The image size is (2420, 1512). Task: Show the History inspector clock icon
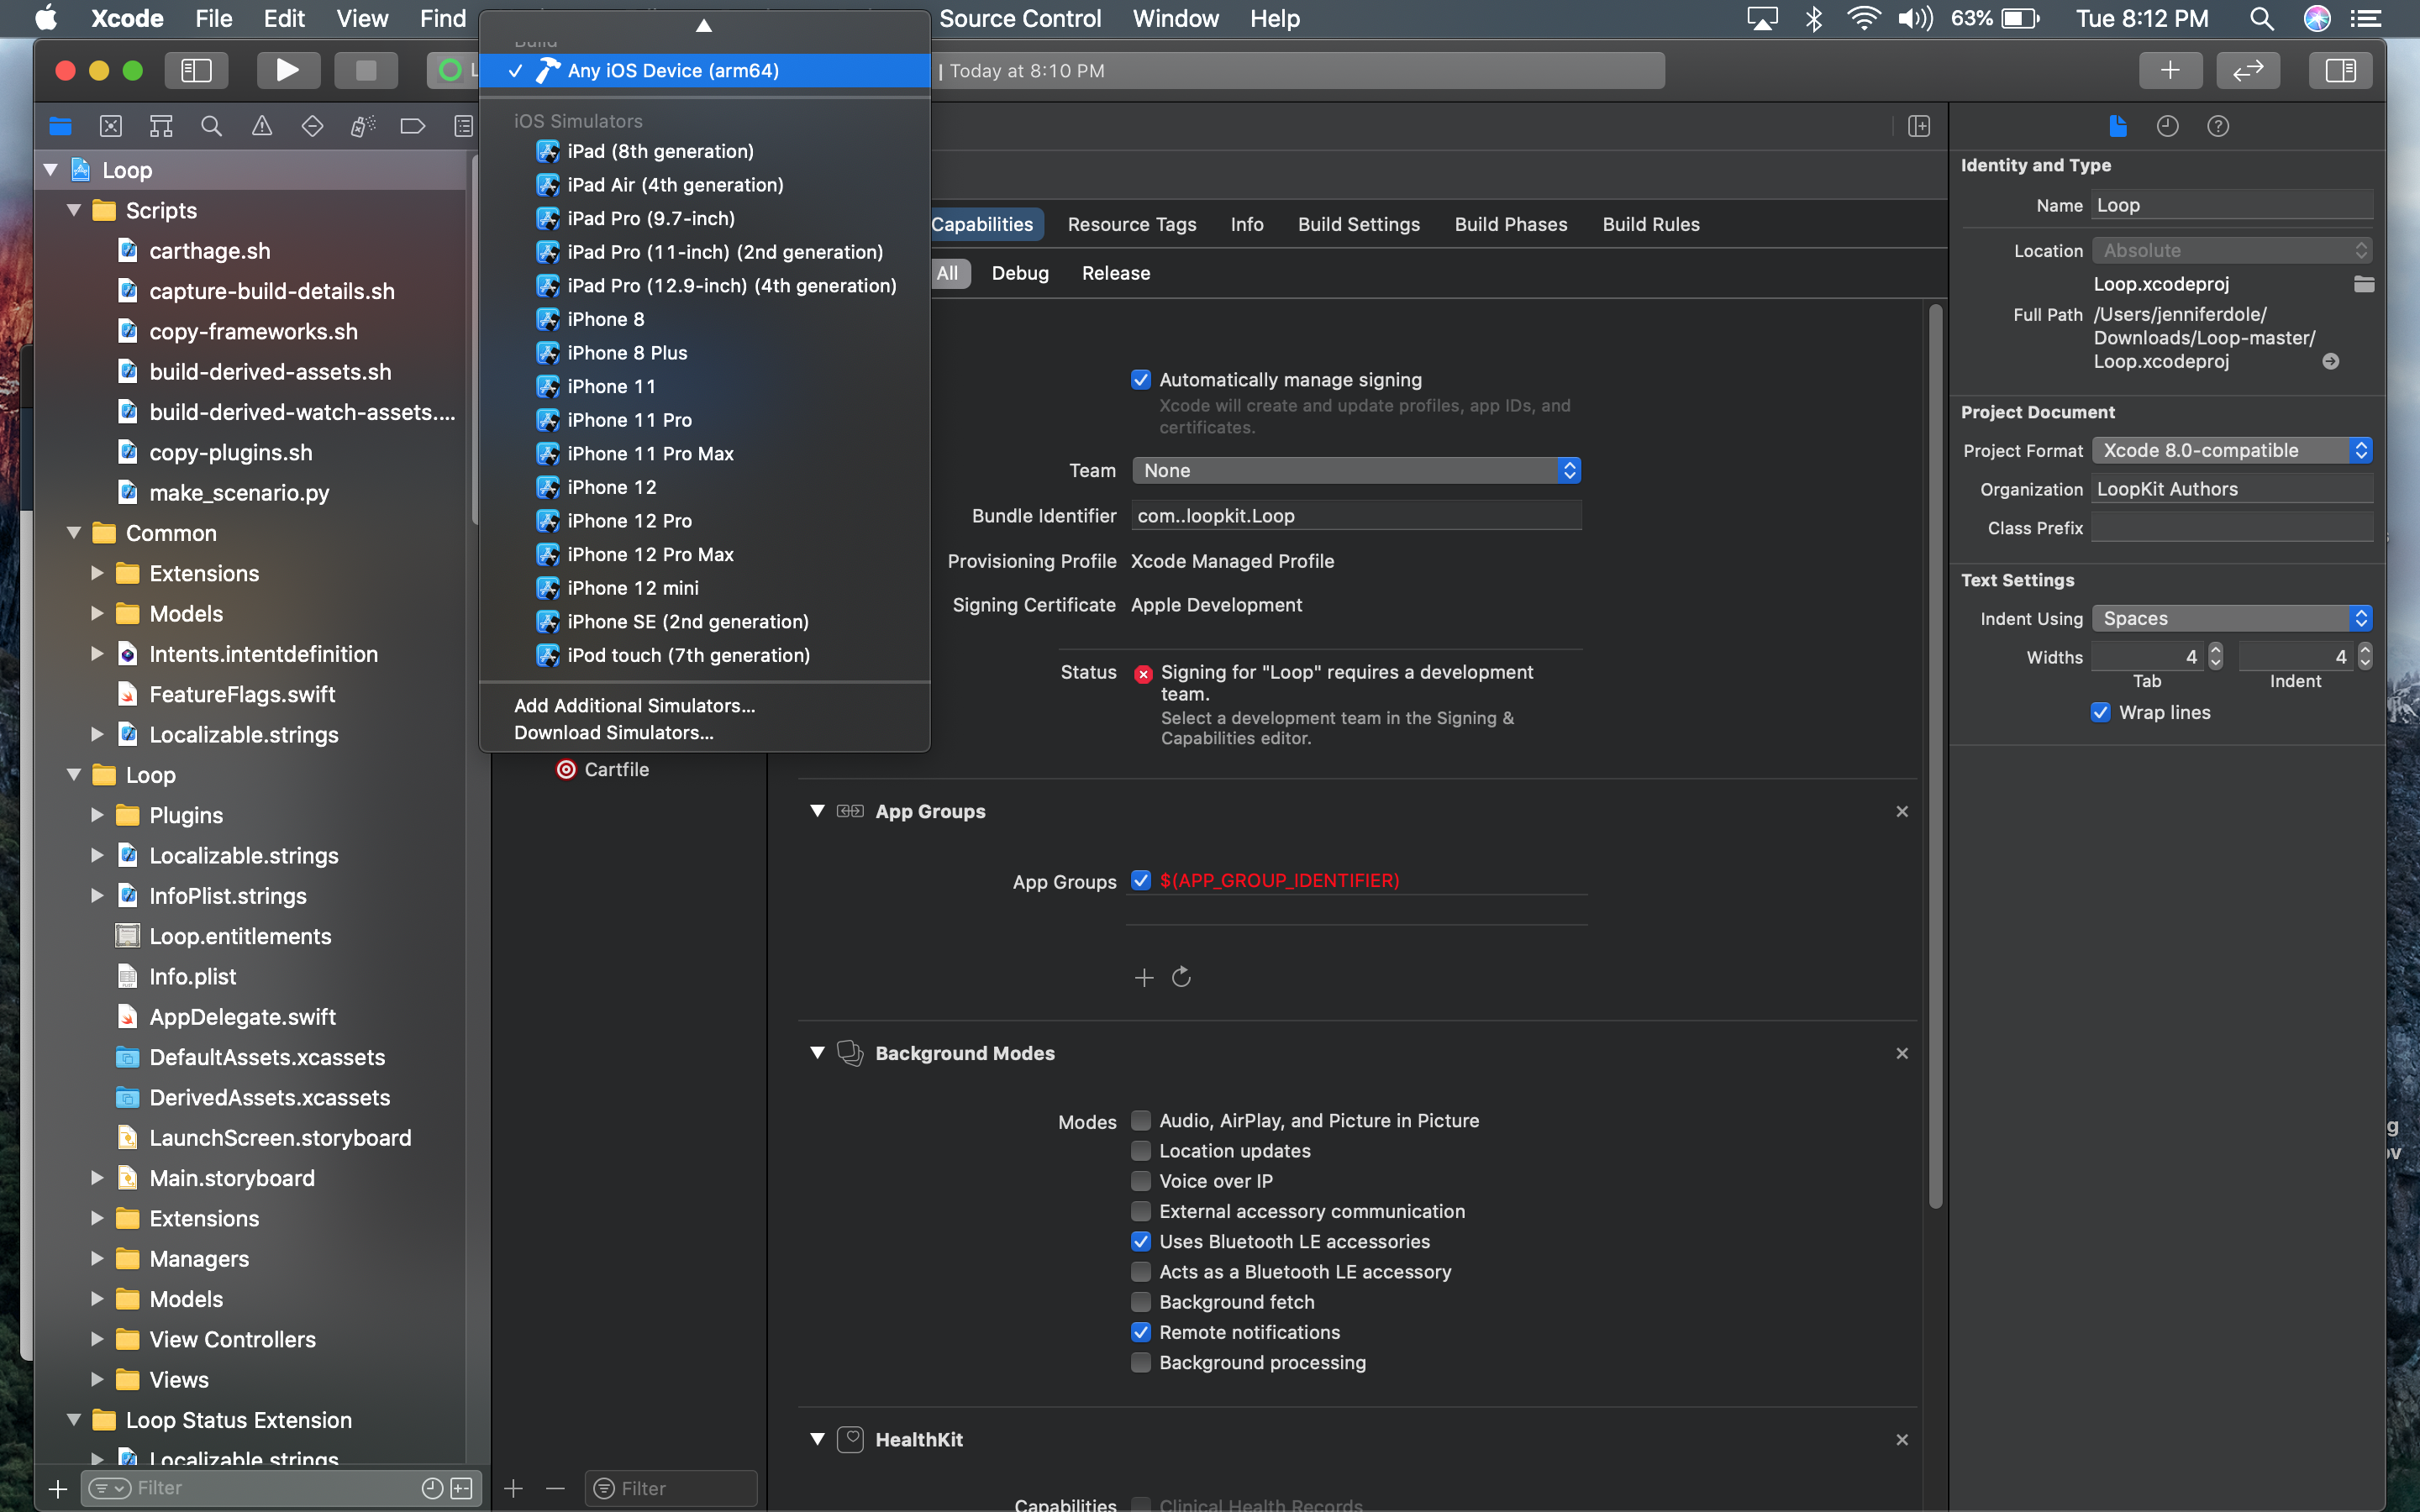click(2167, 126)
